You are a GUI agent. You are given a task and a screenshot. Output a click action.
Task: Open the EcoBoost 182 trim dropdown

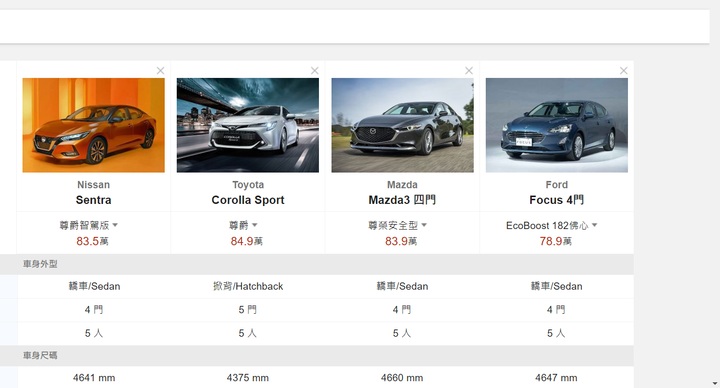coord(551,225)
